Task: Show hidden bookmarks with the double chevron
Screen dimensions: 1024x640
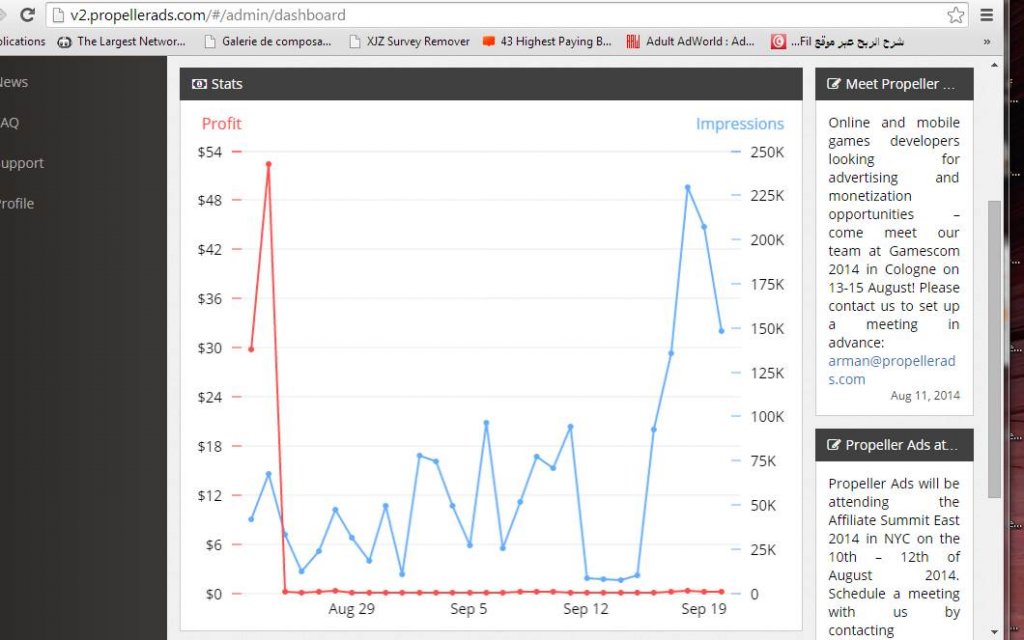Action: 987,42
